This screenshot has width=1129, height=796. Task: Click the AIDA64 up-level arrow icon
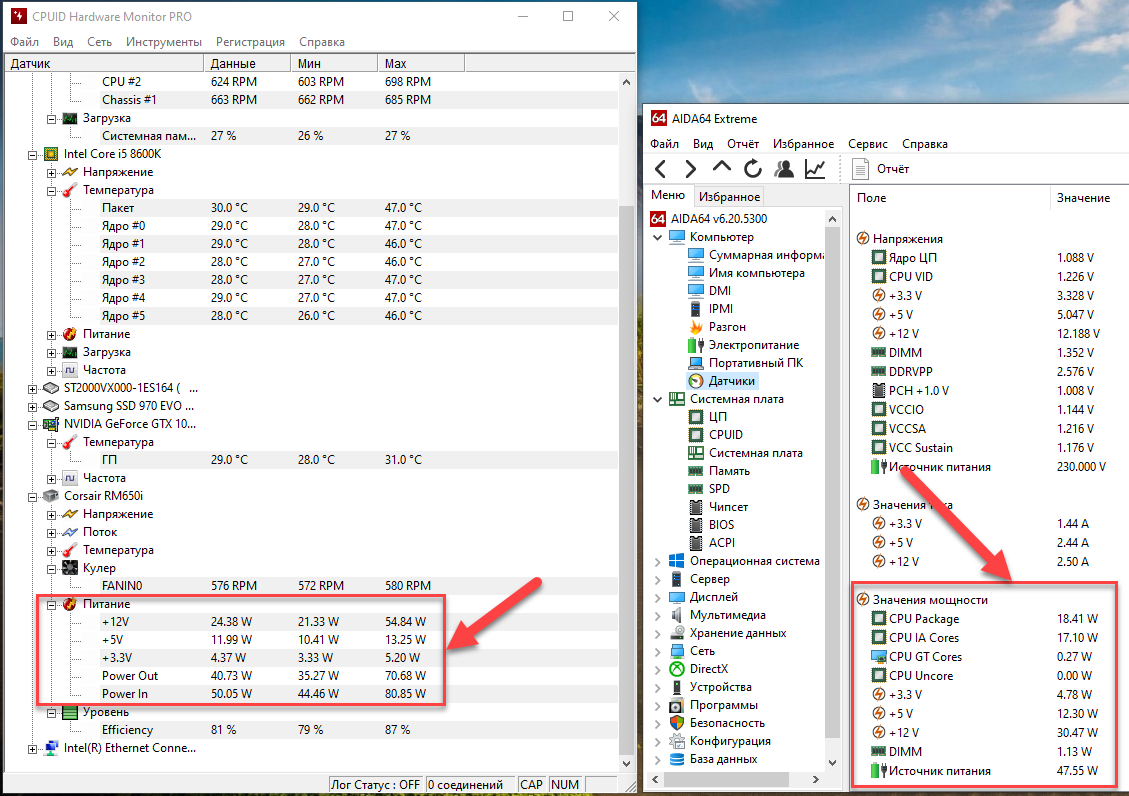click(x=721, y=168)
